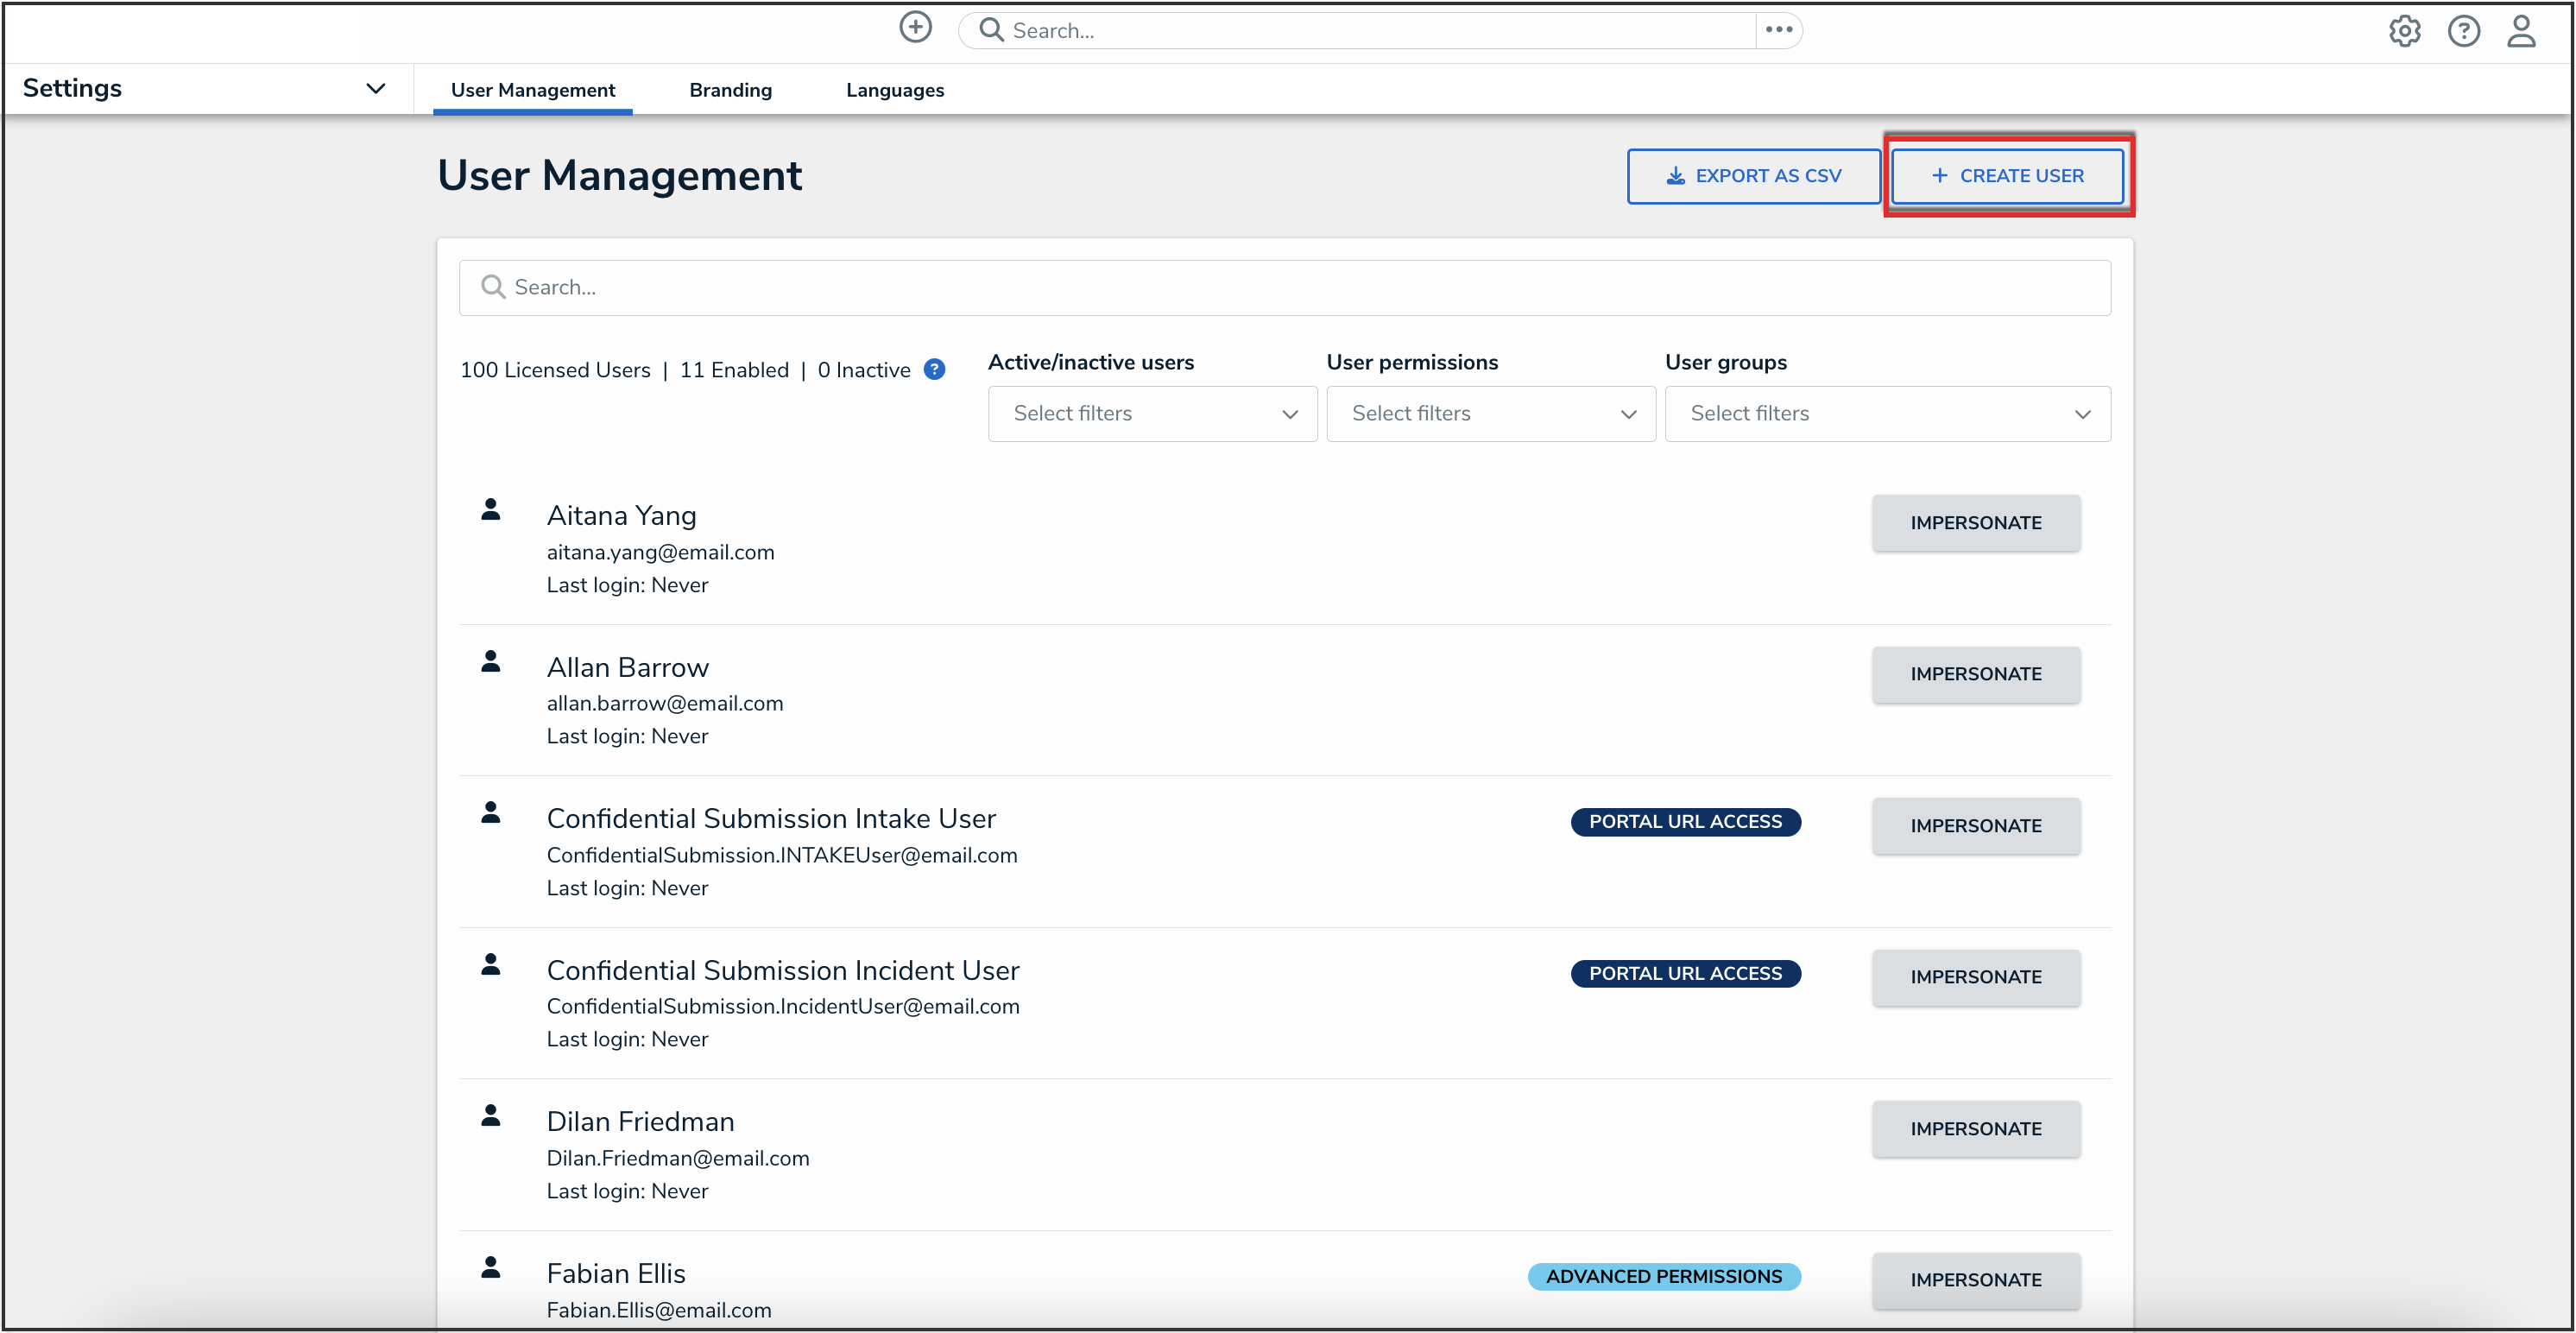Click the Create User button

pos(2007,176)
